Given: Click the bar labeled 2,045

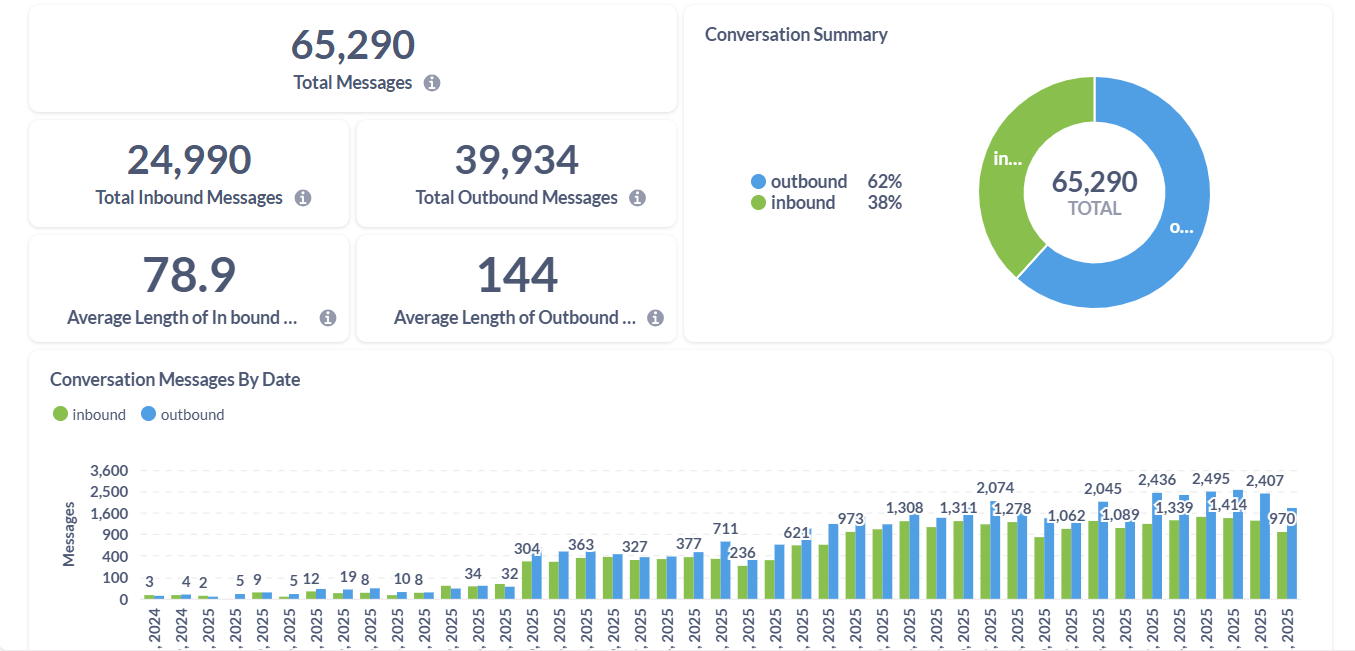Looking at the screenshot, I should coord(1103,550).
